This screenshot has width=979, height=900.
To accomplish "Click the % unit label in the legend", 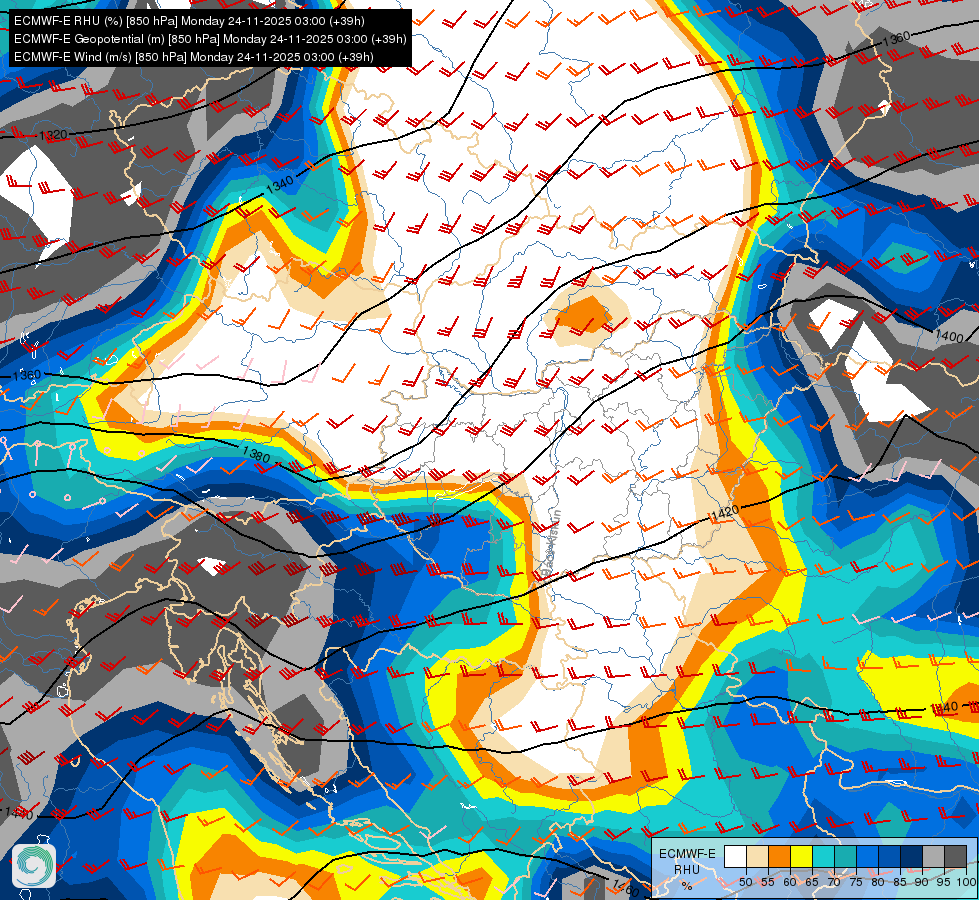I will 687,886.
